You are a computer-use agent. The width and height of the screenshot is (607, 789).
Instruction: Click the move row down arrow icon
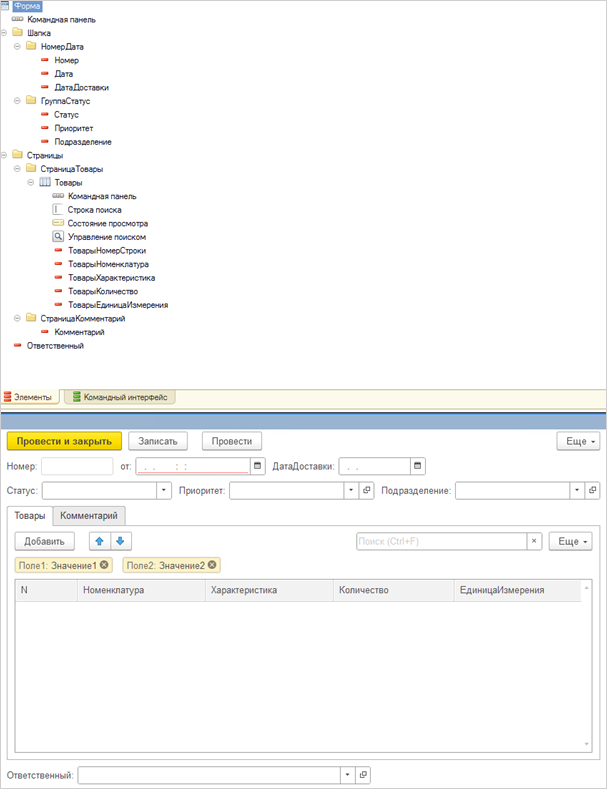pyautogui.click(x=120, y=541)
